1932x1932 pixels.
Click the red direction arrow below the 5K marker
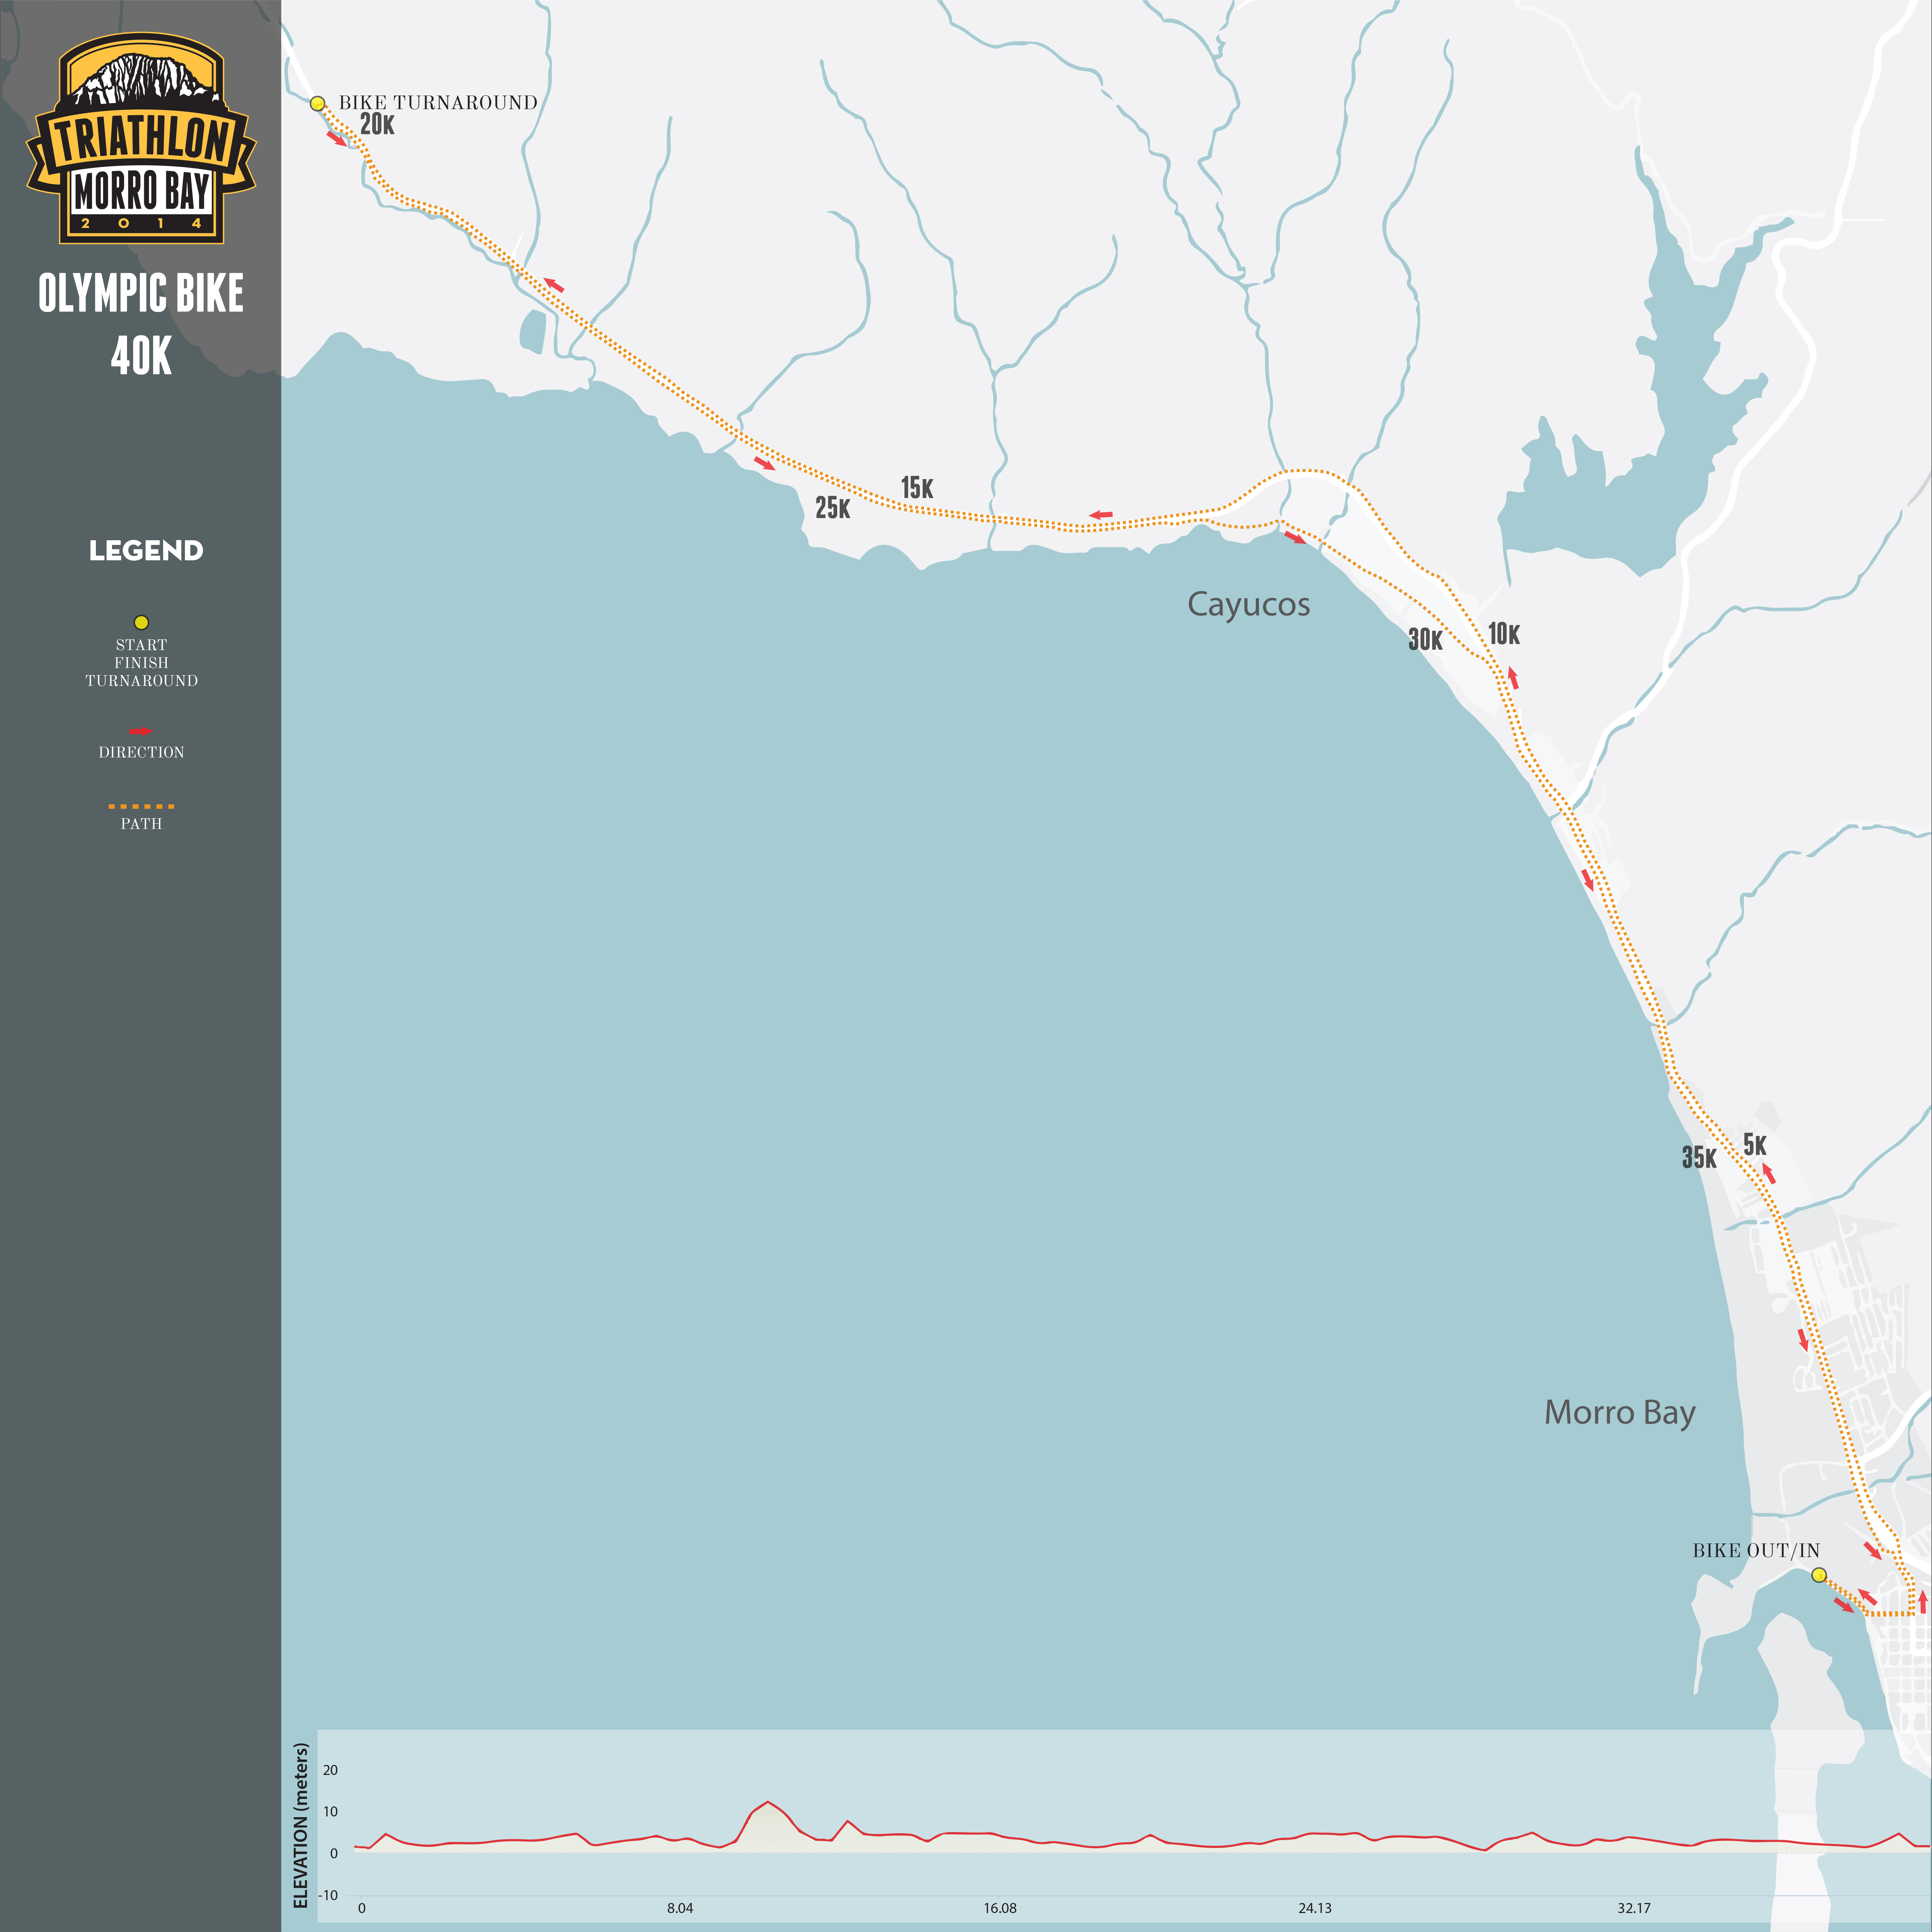click(1768, 1174)
